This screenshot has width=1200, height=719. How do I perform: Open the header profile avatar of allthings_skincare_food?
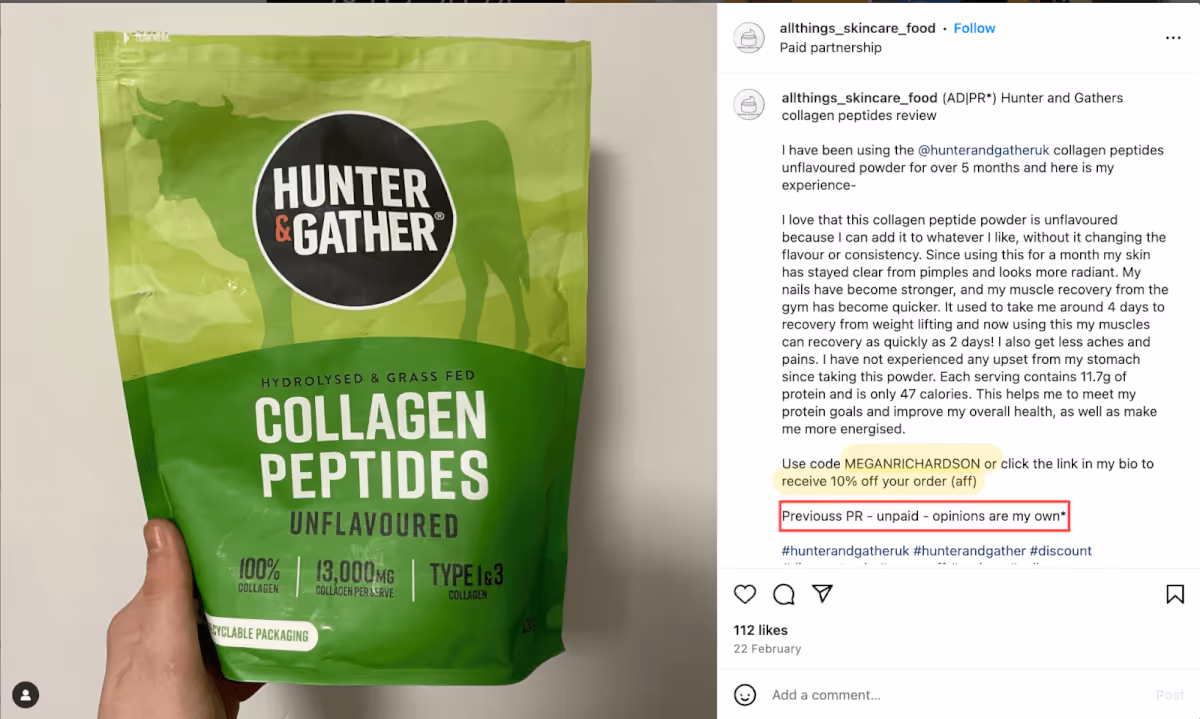[749, 38]
